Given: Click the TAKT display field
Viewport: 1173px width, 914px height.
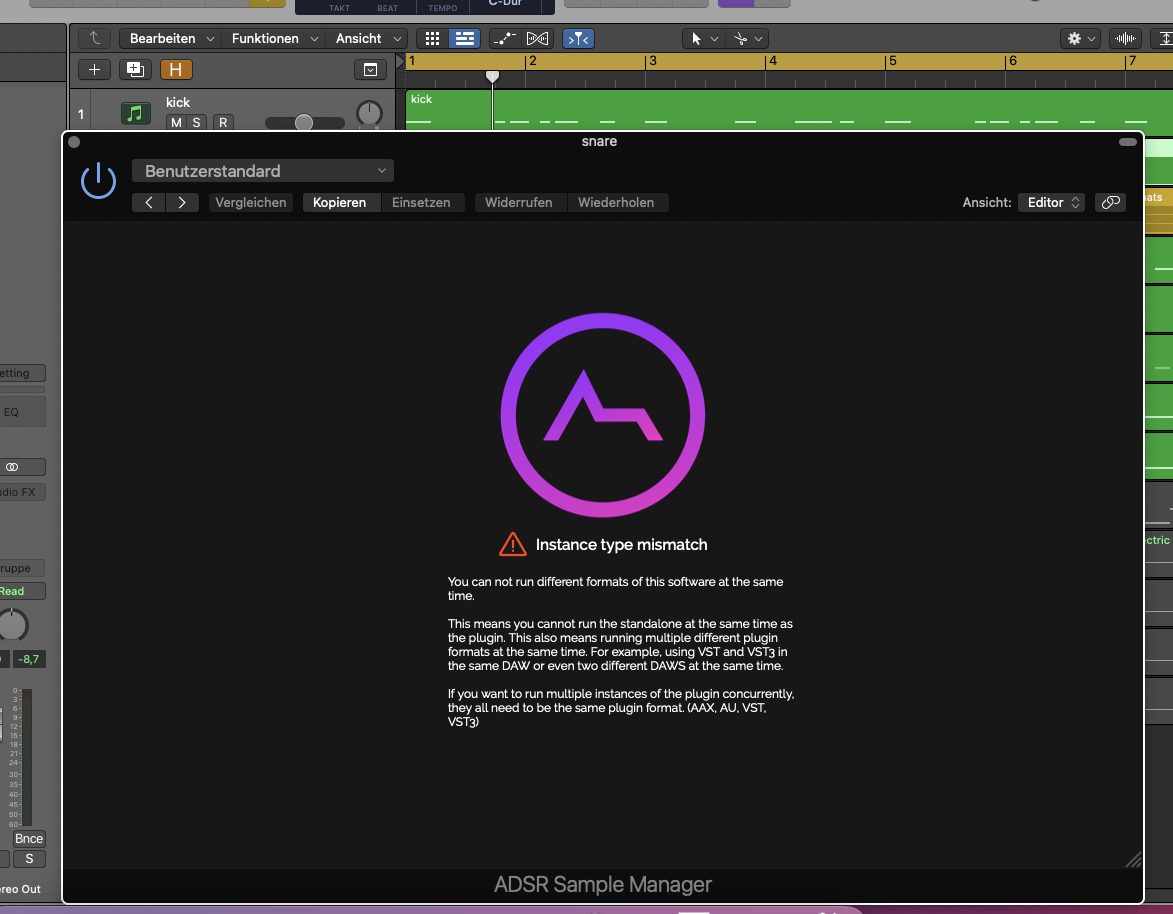Looking at the screenshot, I should click(x=339, y=7).
